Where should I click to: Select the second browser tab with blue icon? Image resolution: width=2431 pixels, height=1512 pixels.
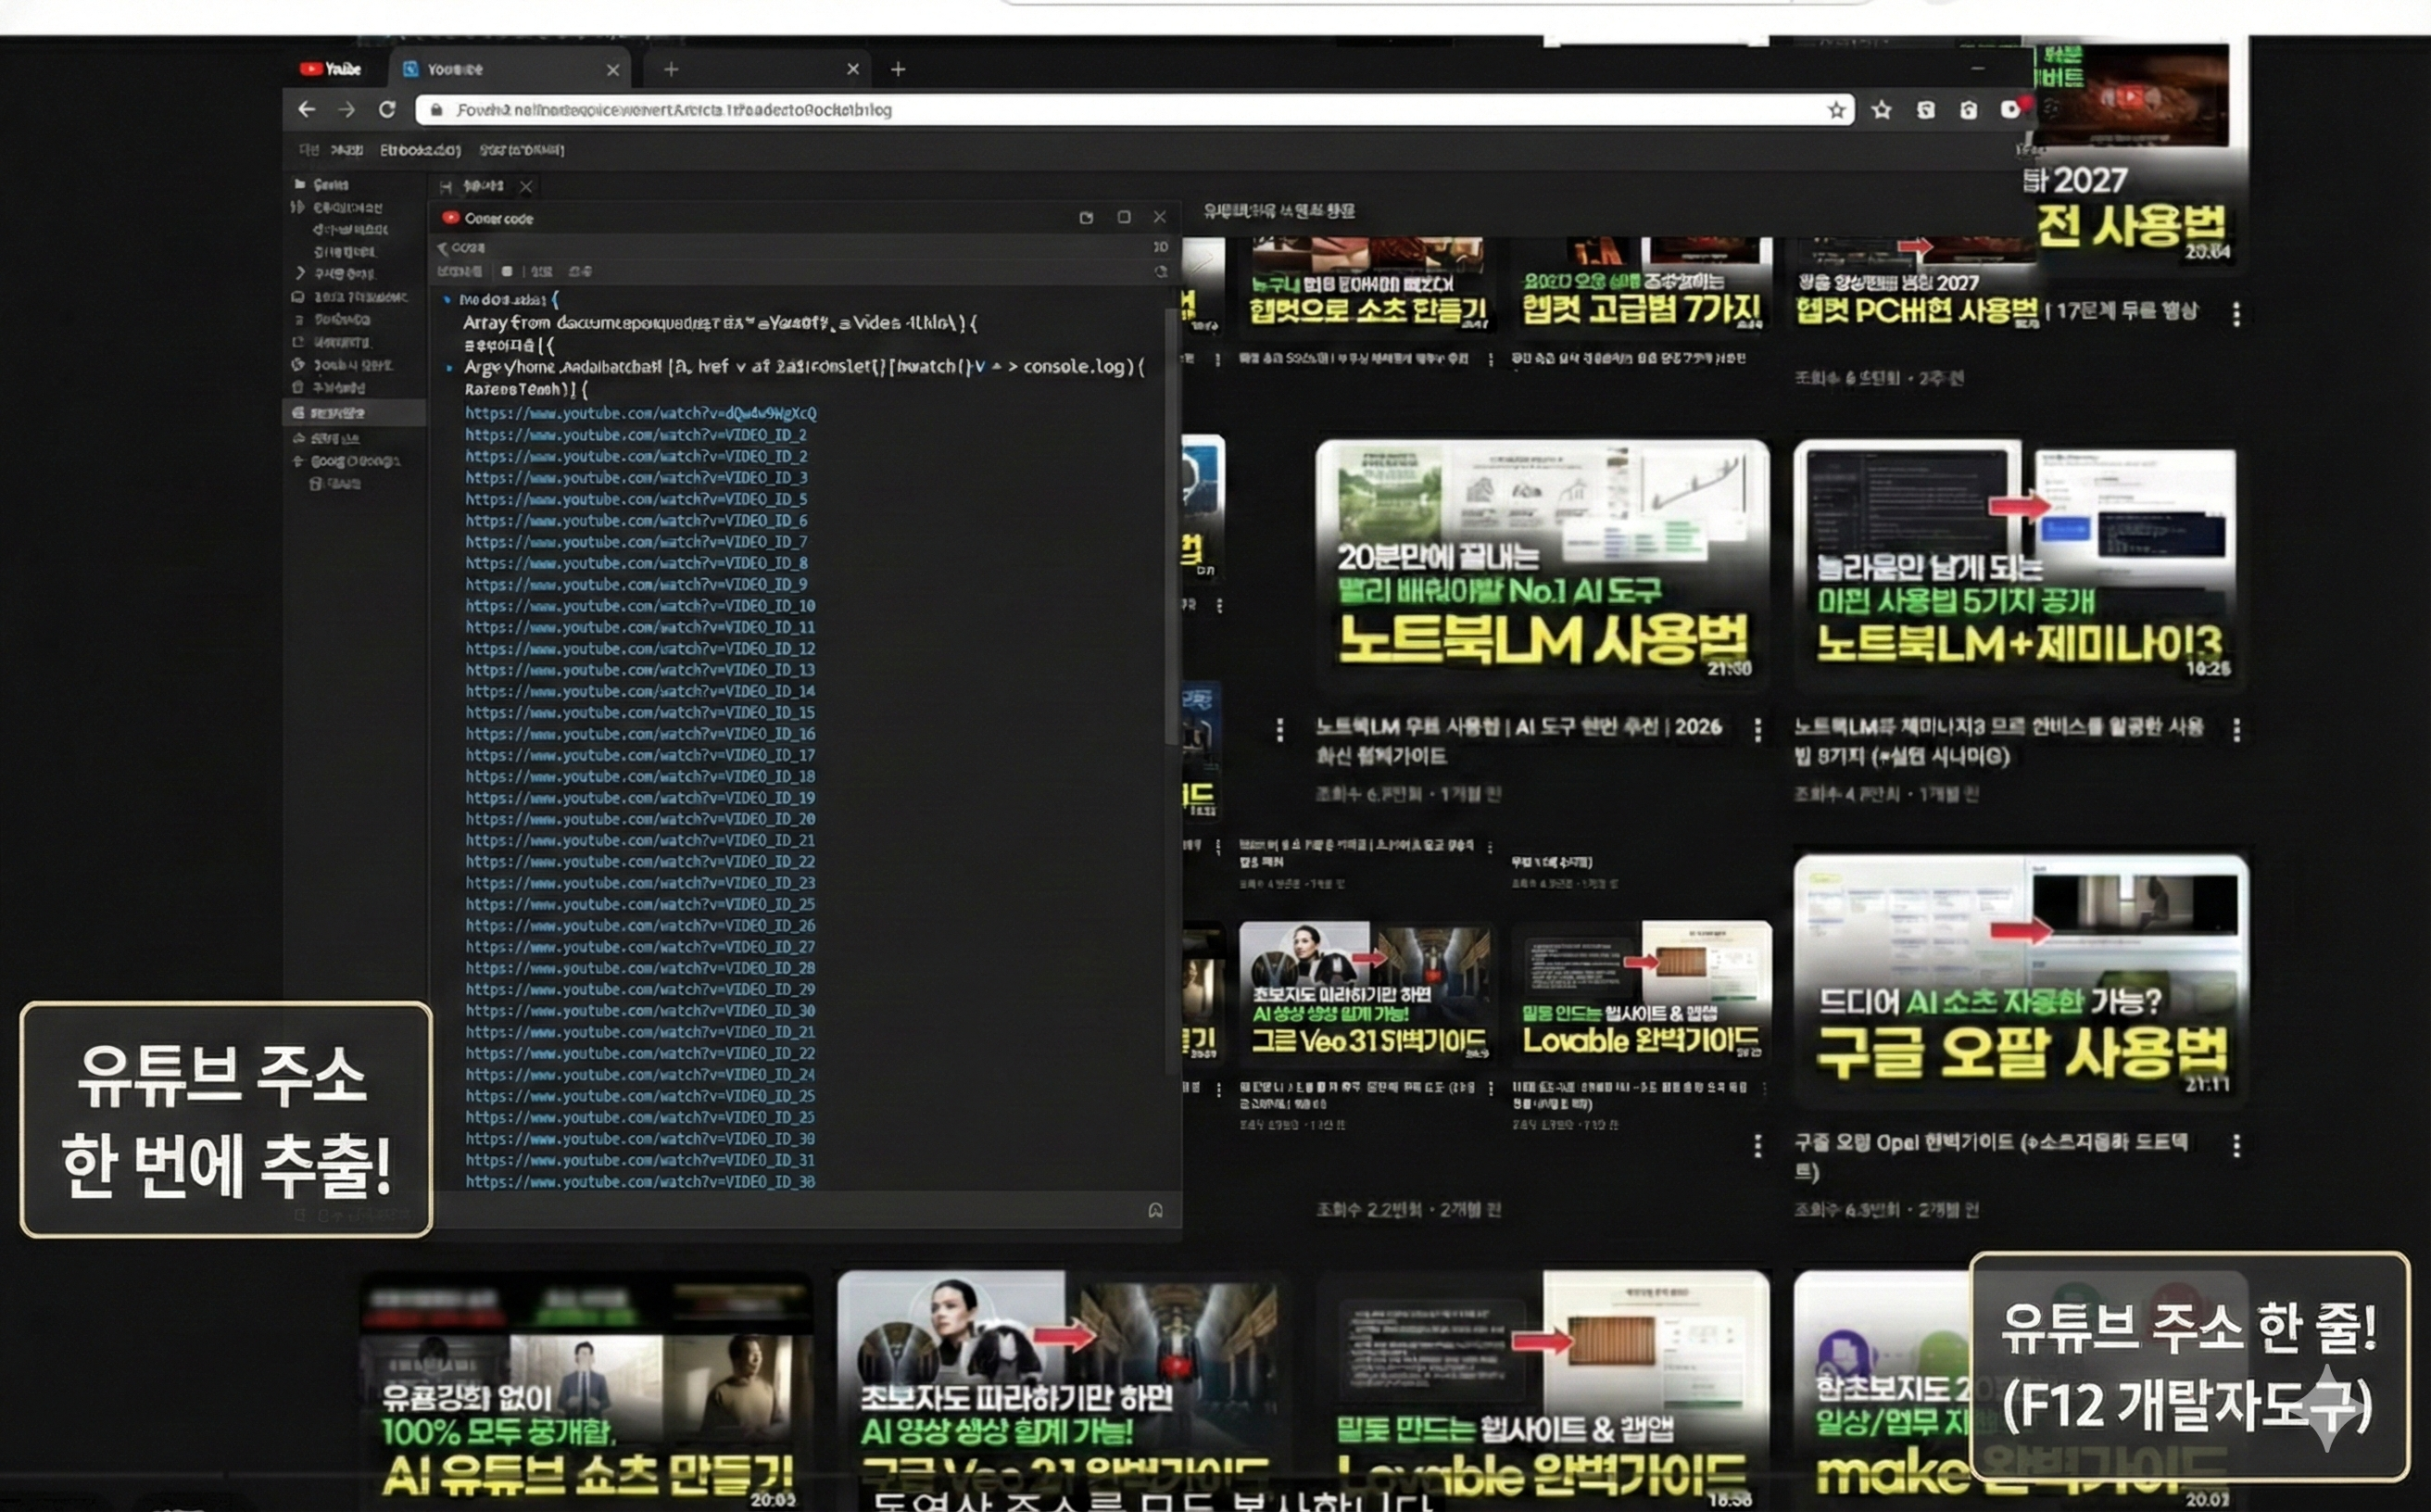[456, 69]
